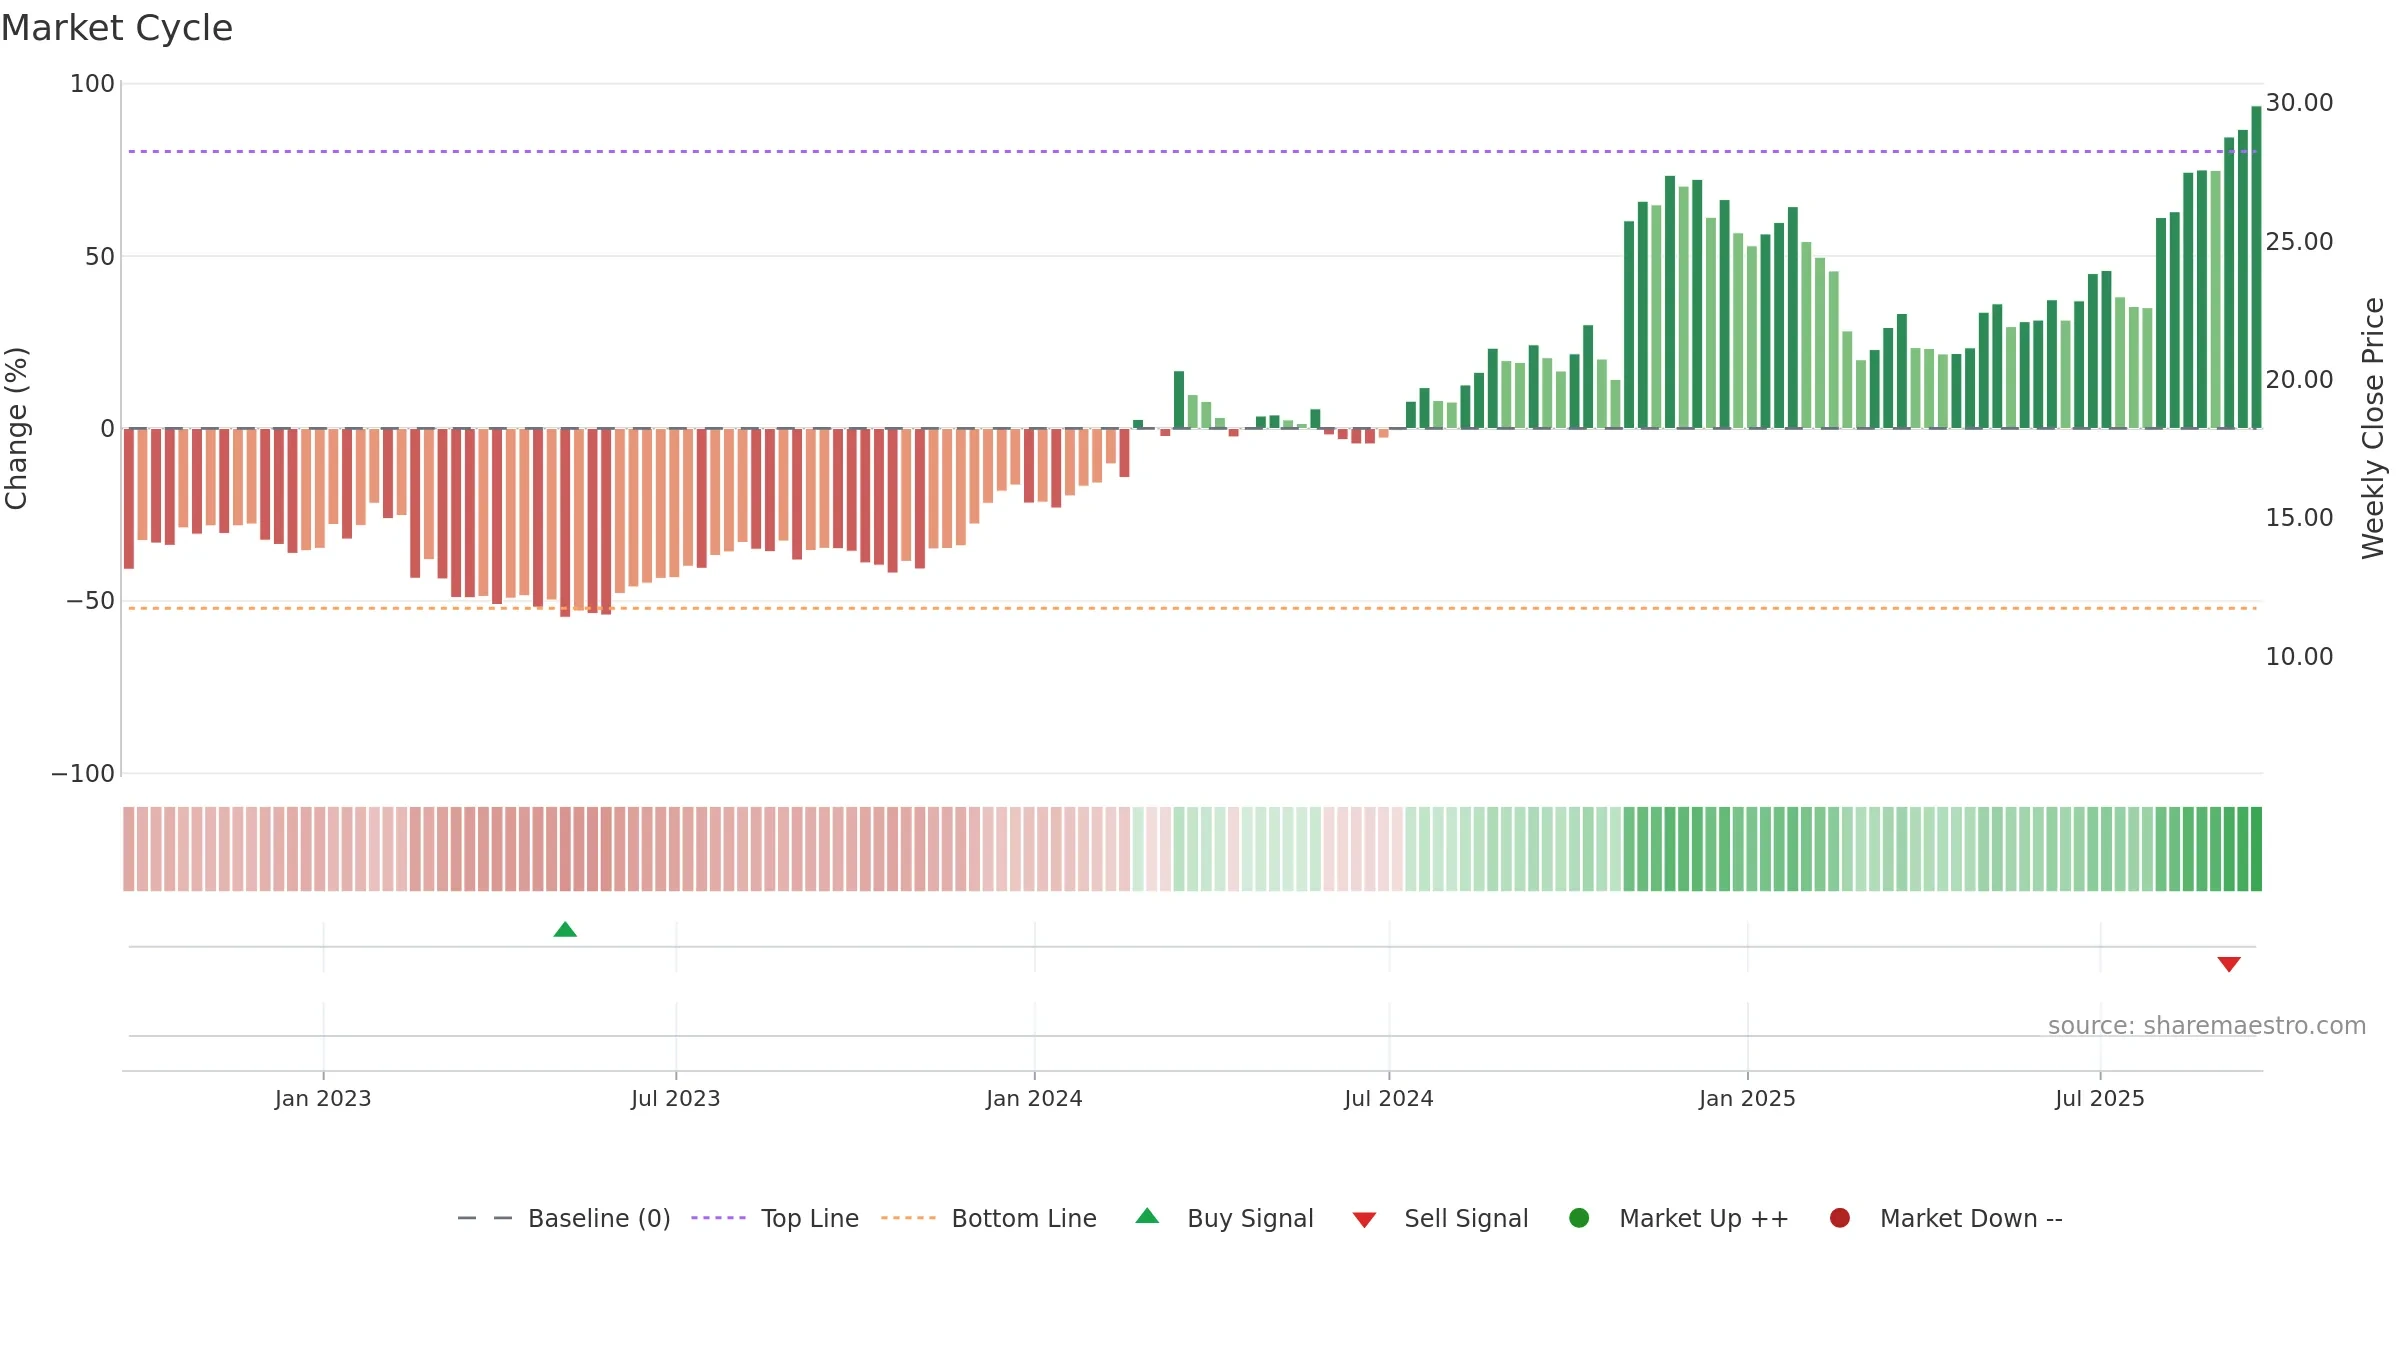
Task: Click the Change (%) axis title
Action: coord(16,428)
